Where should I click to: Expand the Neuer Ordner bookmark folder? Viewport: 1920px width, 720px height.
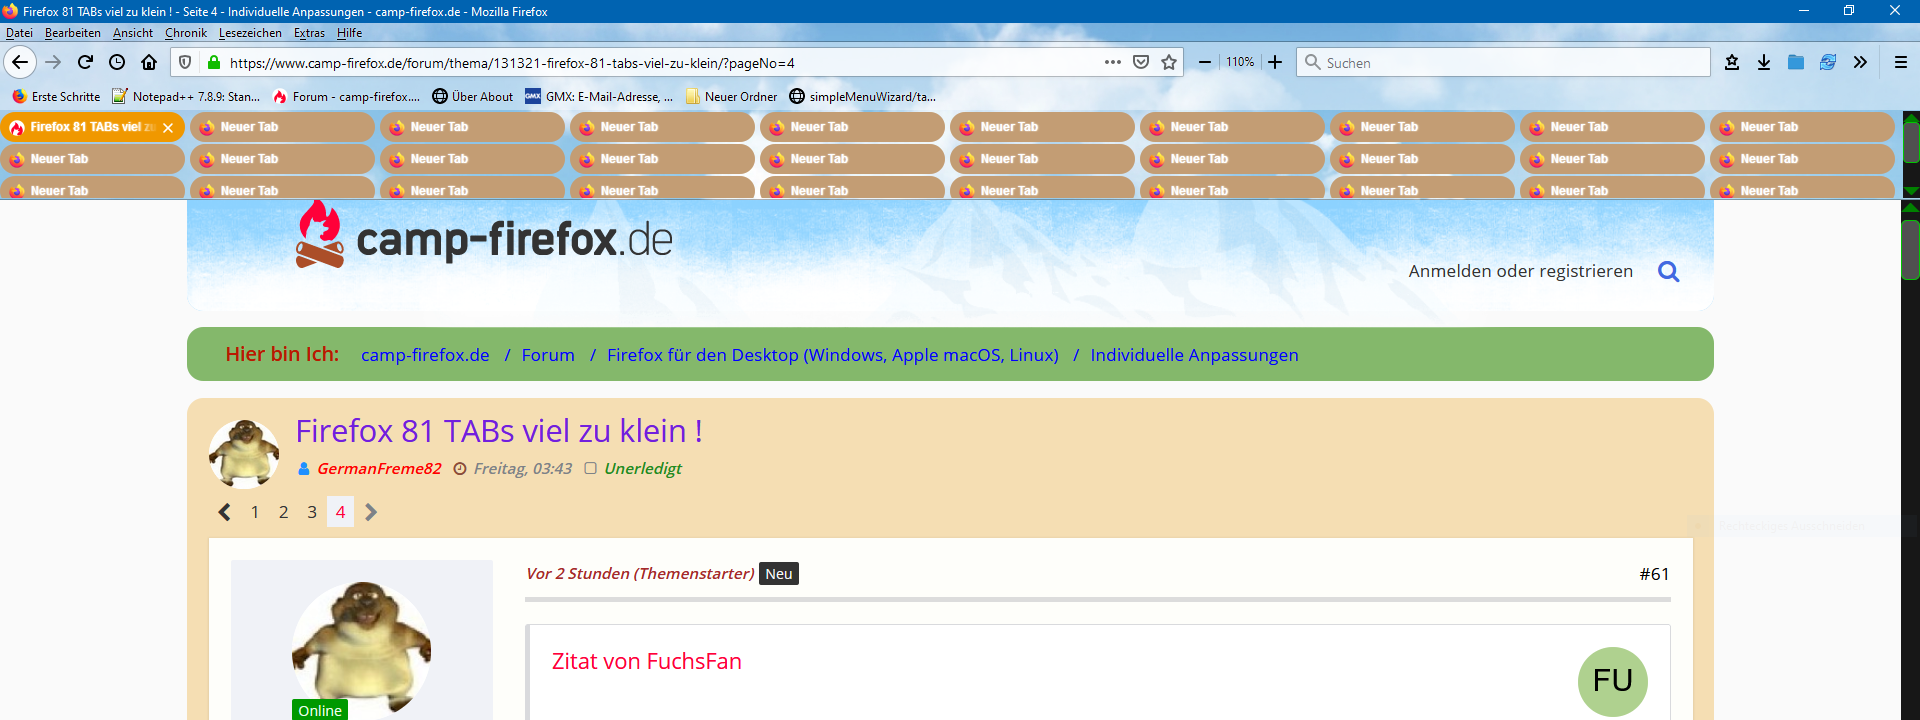click(731, 97)
